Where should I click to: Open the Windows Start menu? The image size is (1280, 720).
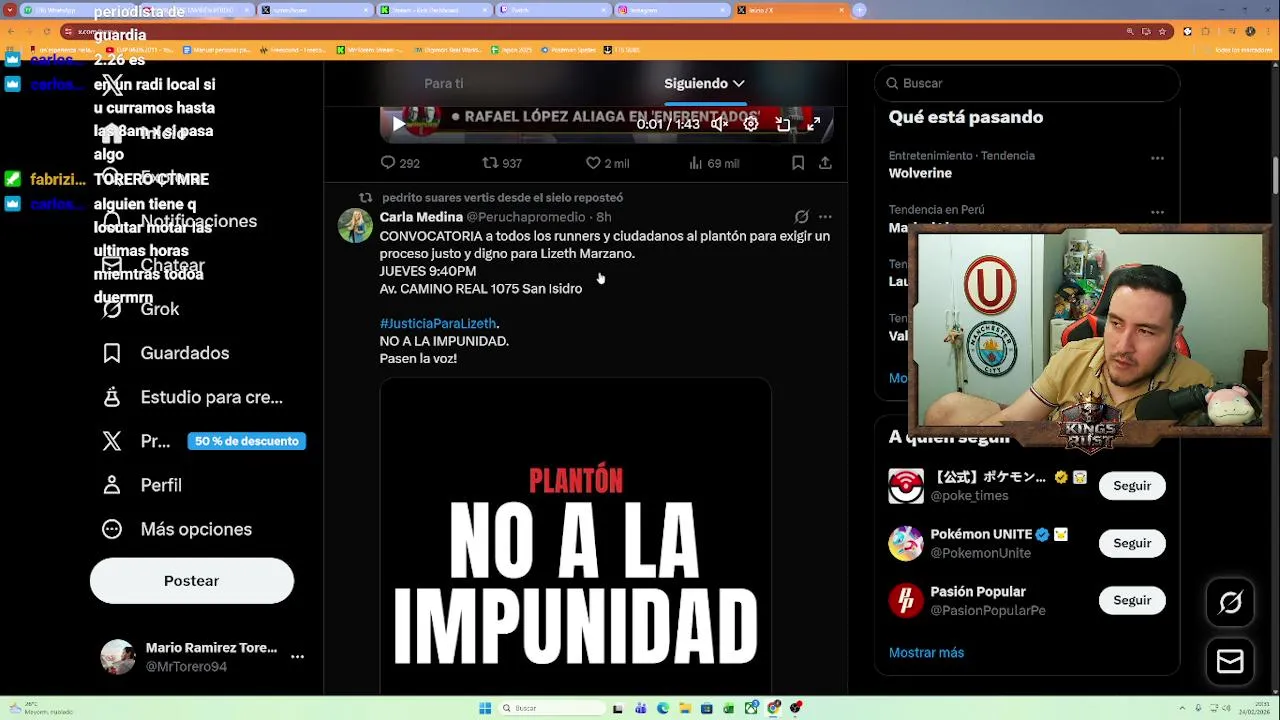(485, 708)
